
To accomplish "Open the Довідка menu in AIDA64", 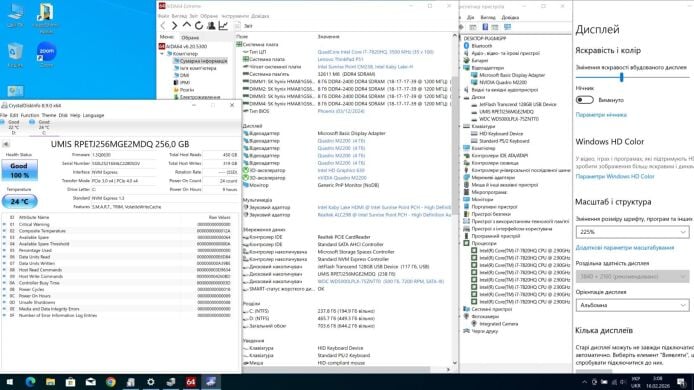I will (x=260, y=16).
